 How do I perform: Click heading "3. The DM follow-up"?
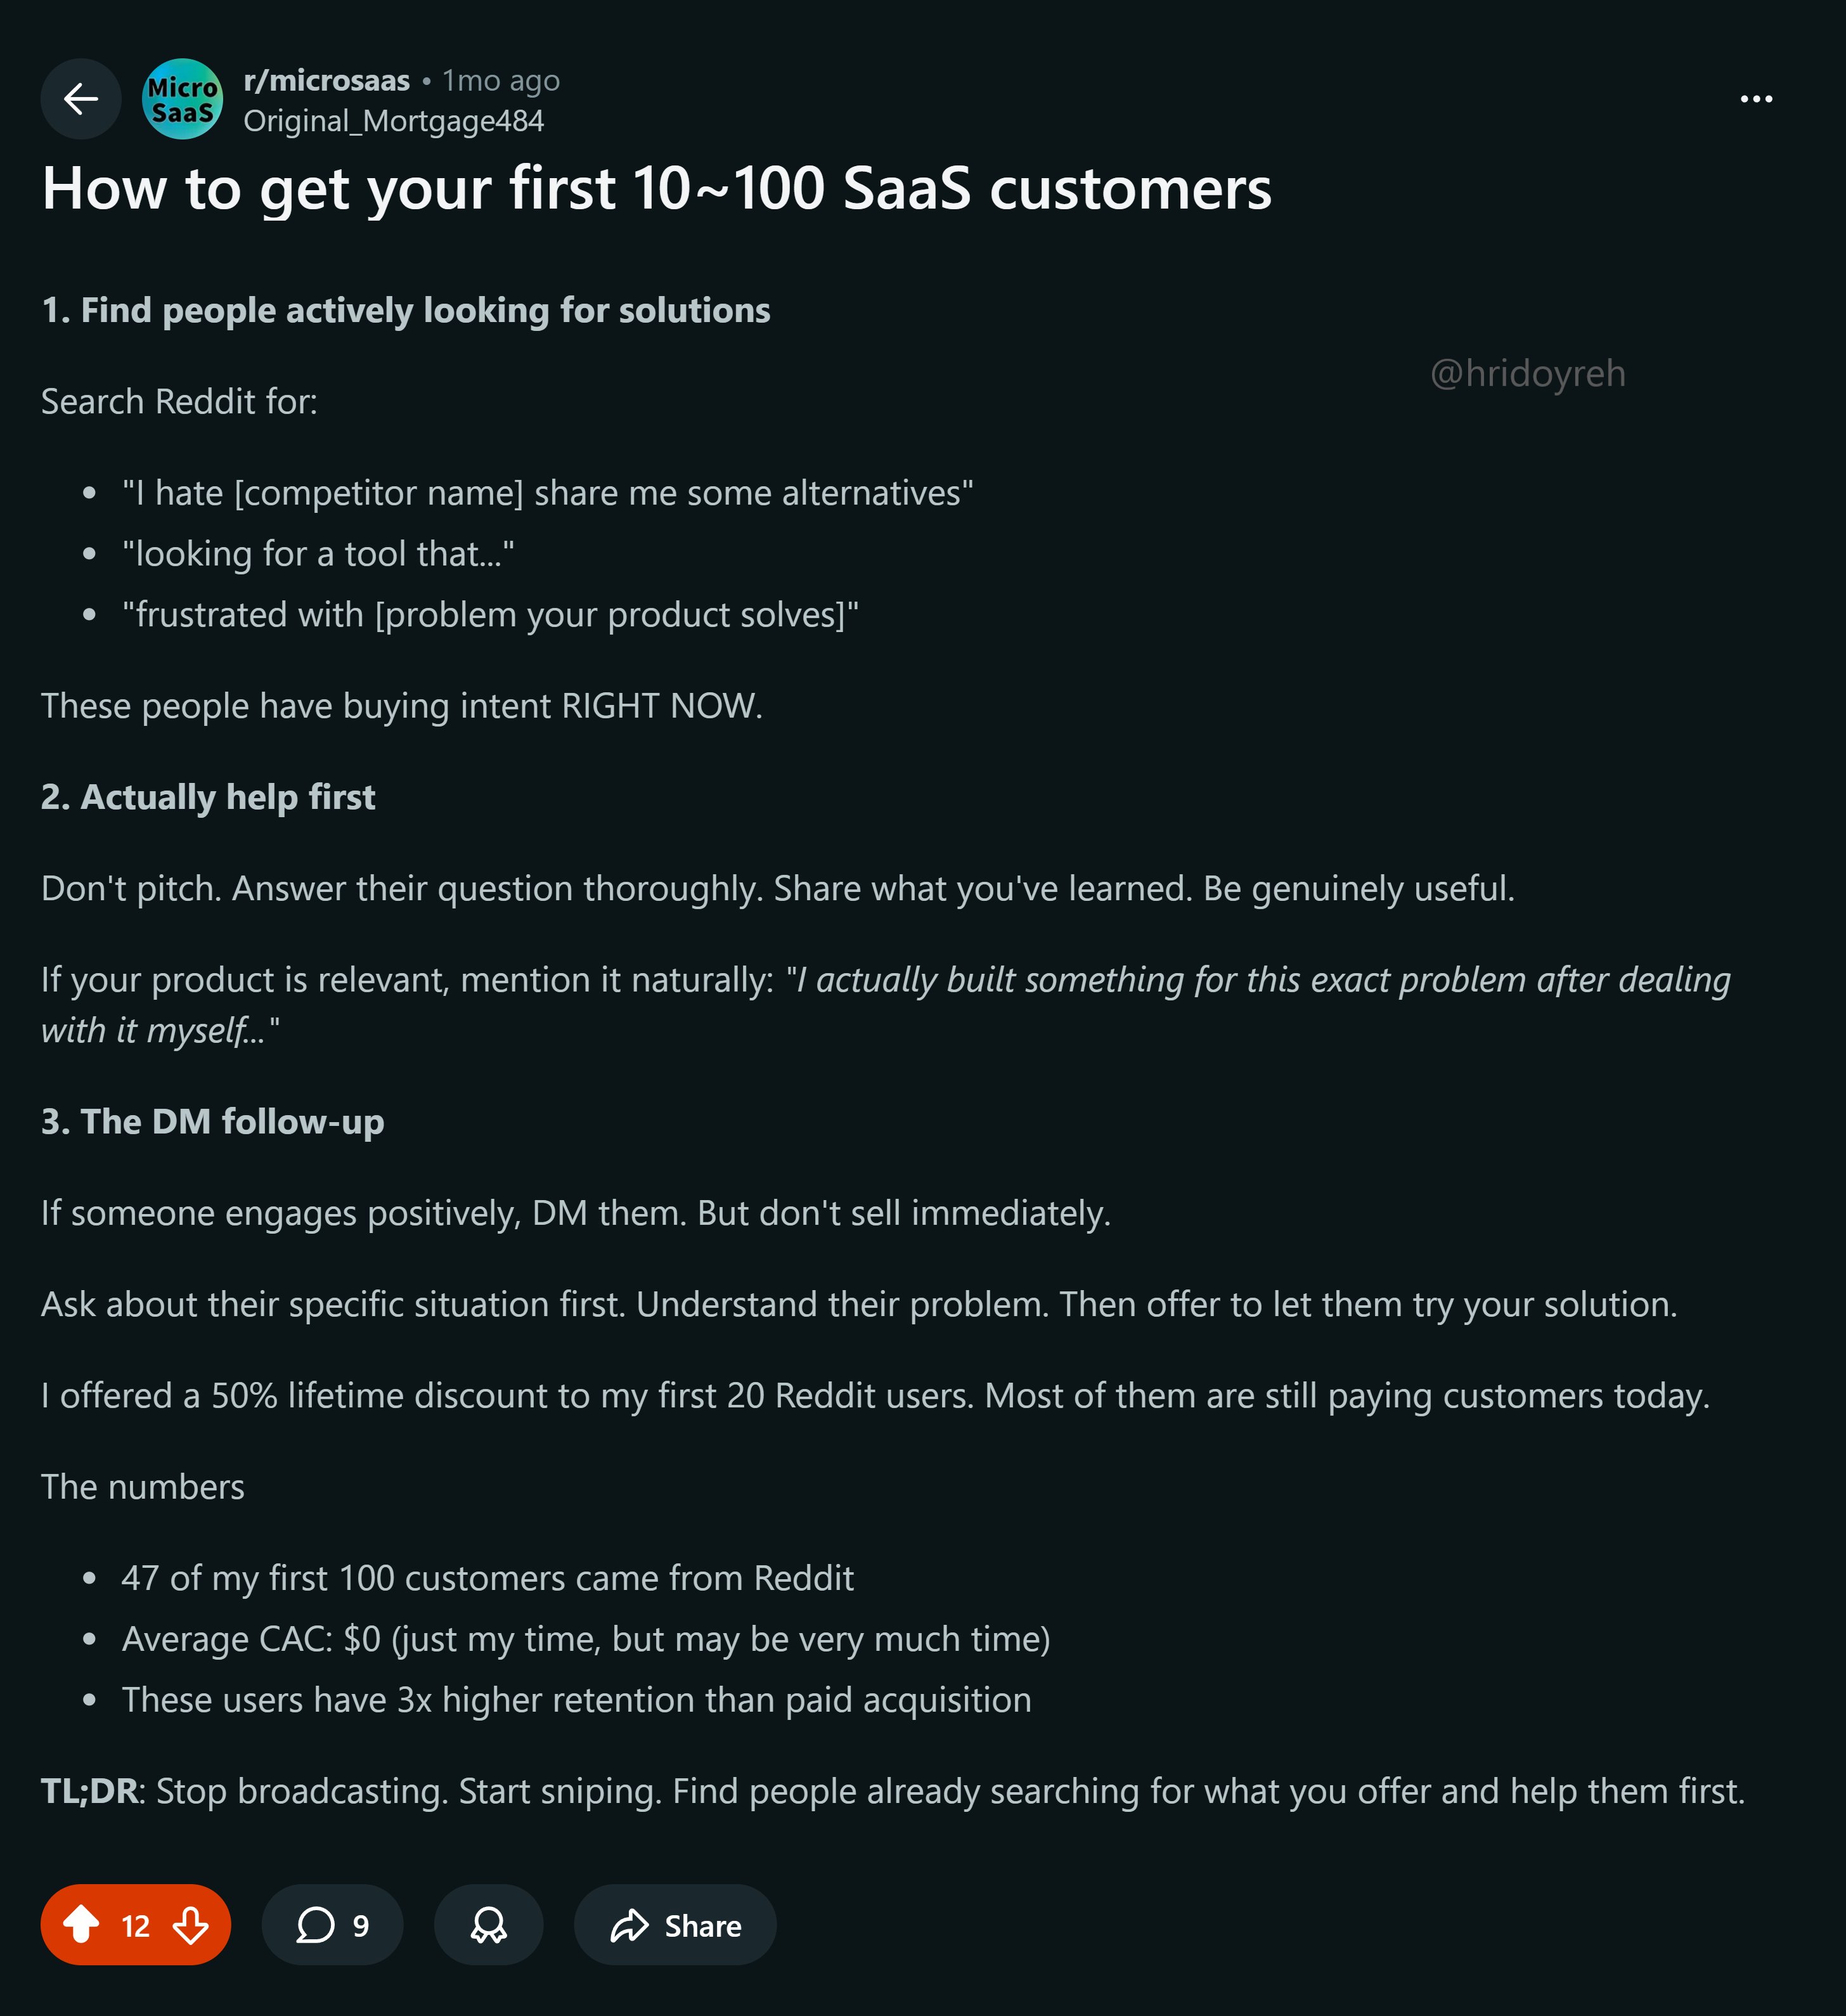tap(212, 1121)
